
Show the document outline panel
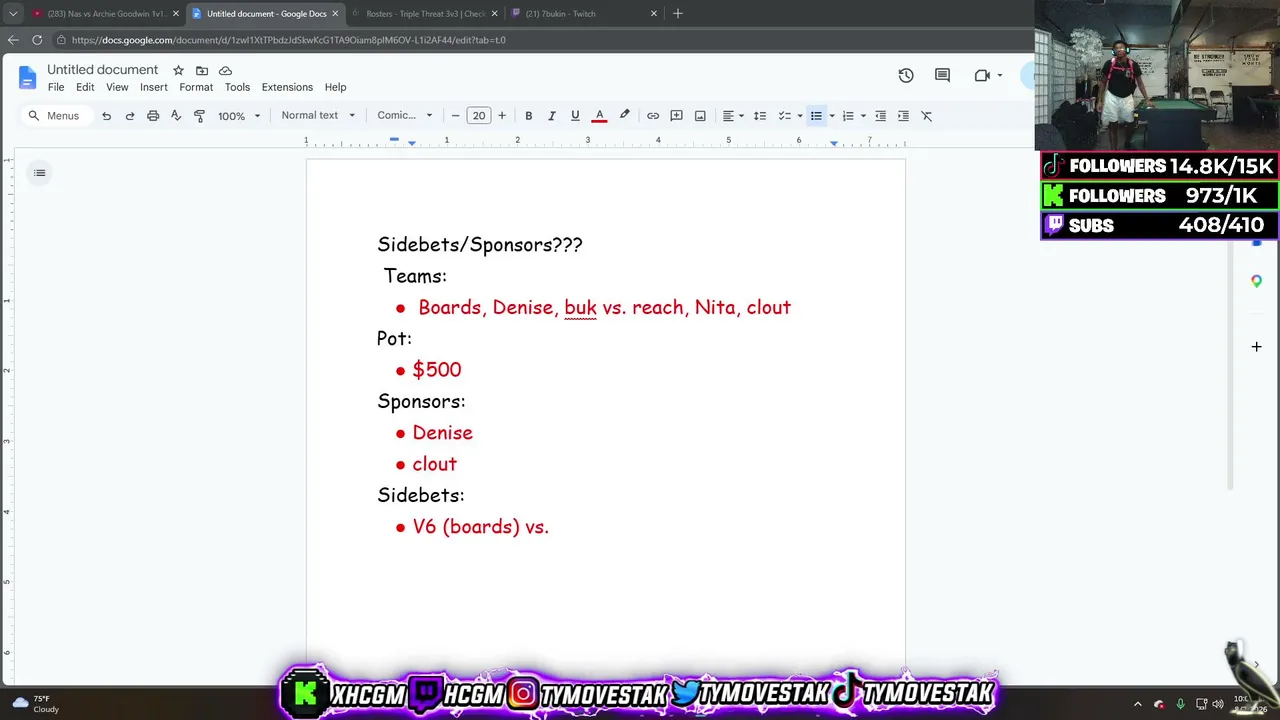coord(40,173)
